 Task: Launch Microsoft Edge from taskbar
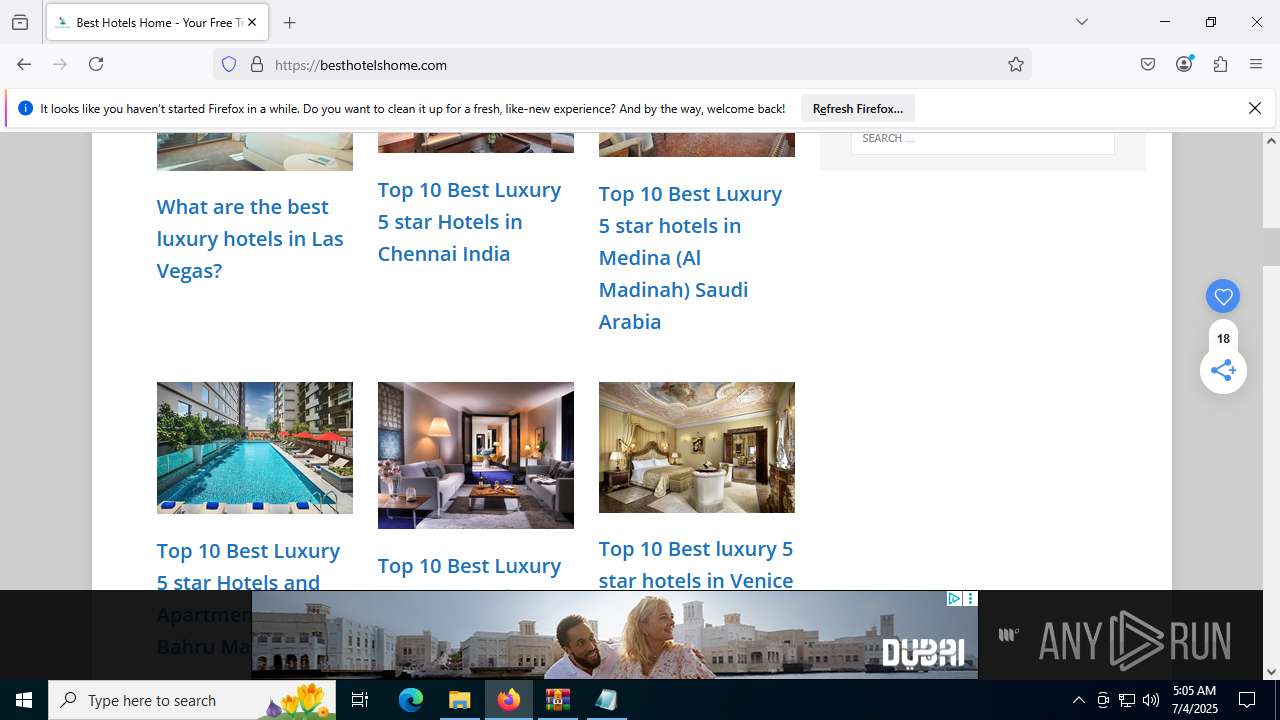411,700
